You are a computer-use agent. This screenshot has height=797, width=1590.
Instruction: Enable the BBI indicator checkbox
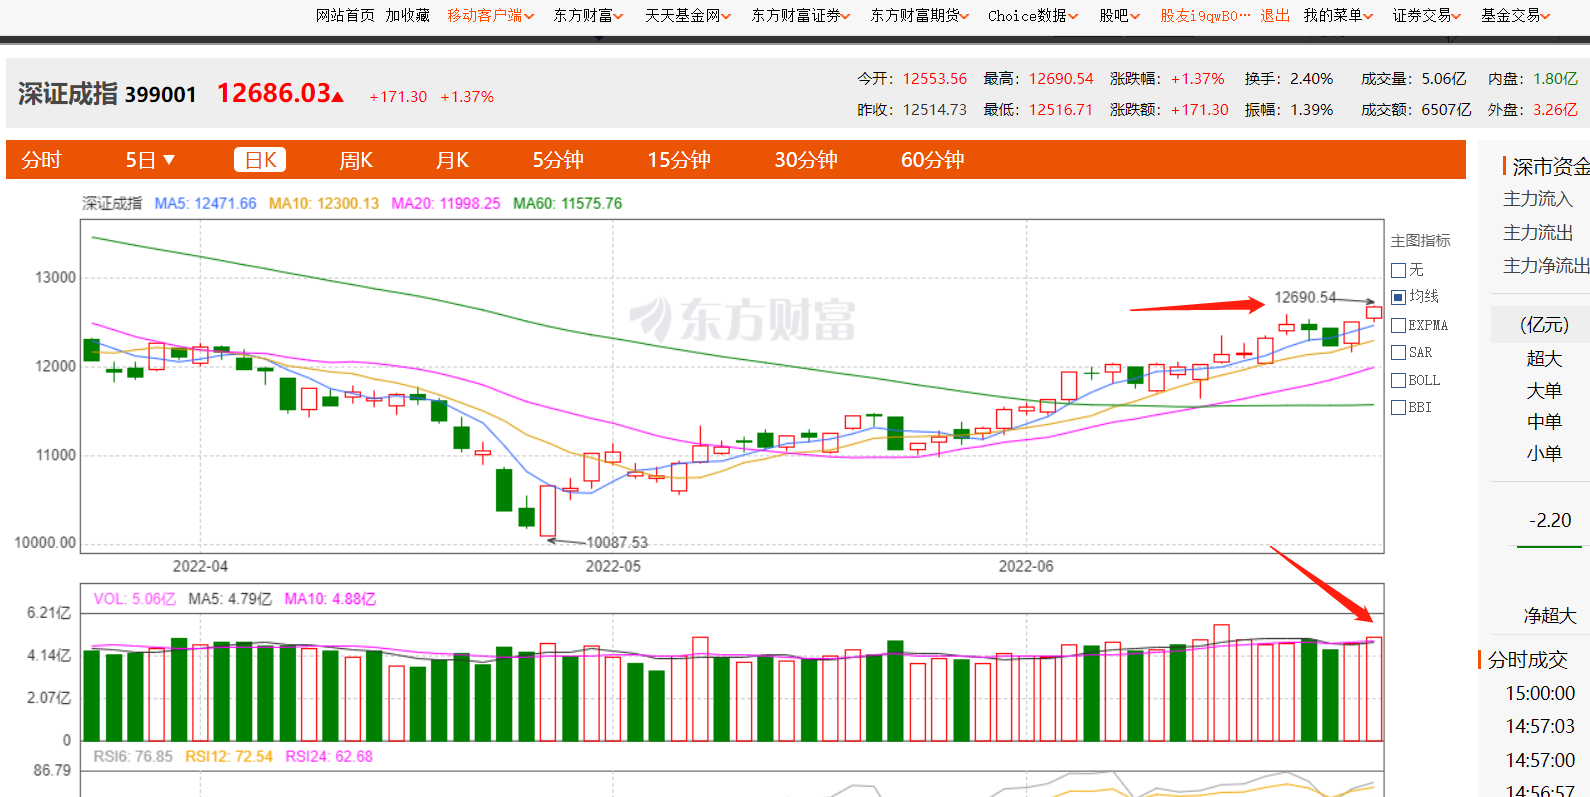pos(1399,407)
